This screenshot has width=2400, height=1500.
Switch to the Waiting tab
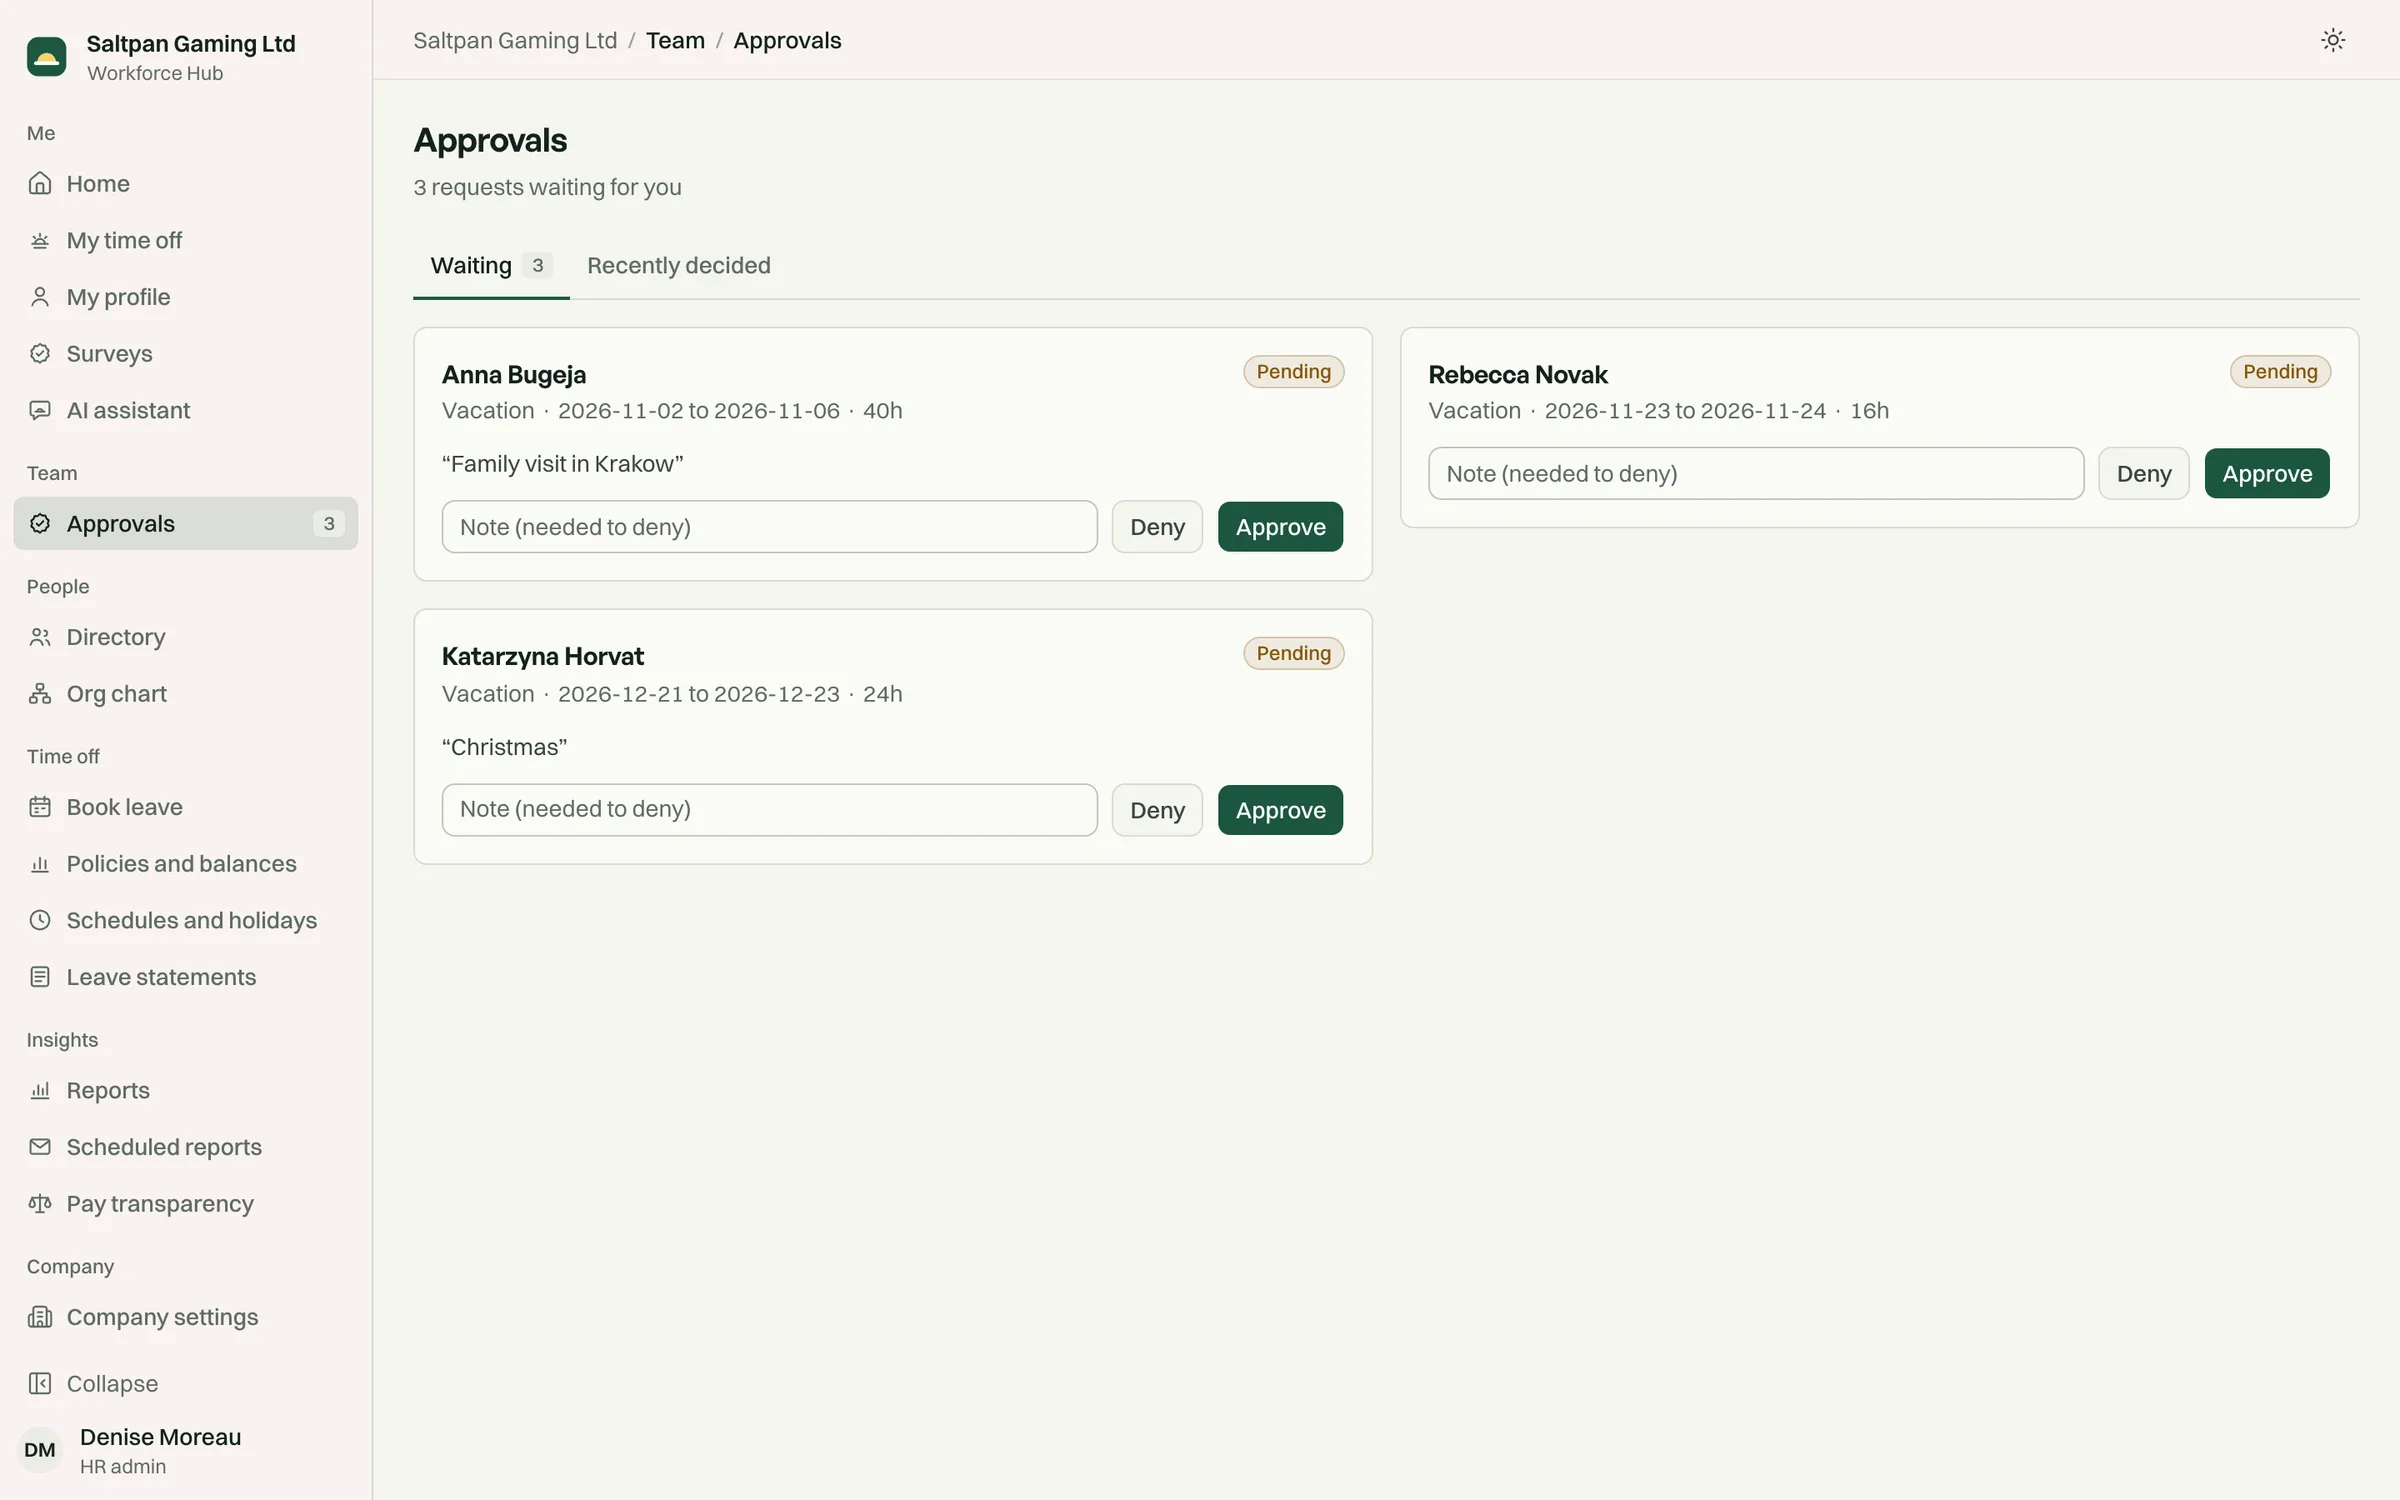click(x=491, y=266)
